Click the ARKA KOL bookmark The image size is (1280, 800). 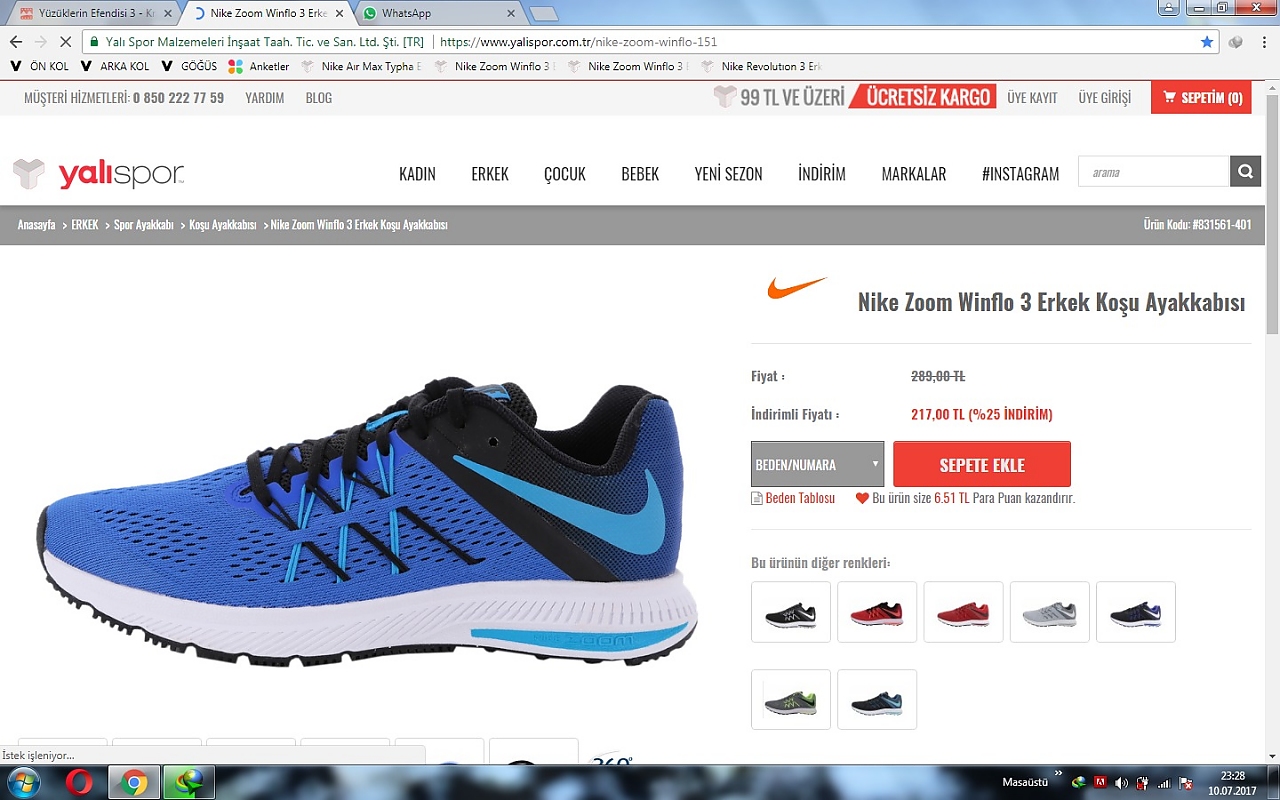(115, 67)
